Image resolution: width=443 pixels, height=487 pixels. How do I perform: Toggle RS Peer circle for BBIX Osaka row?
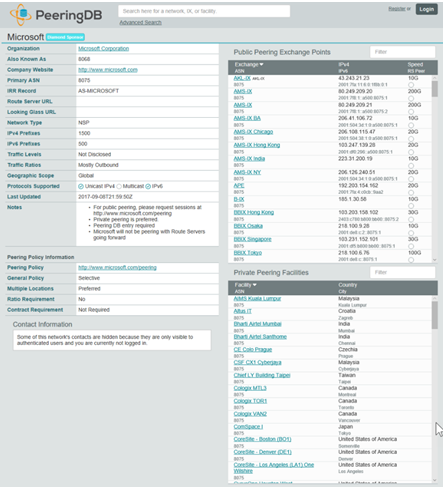coord(411,233)
